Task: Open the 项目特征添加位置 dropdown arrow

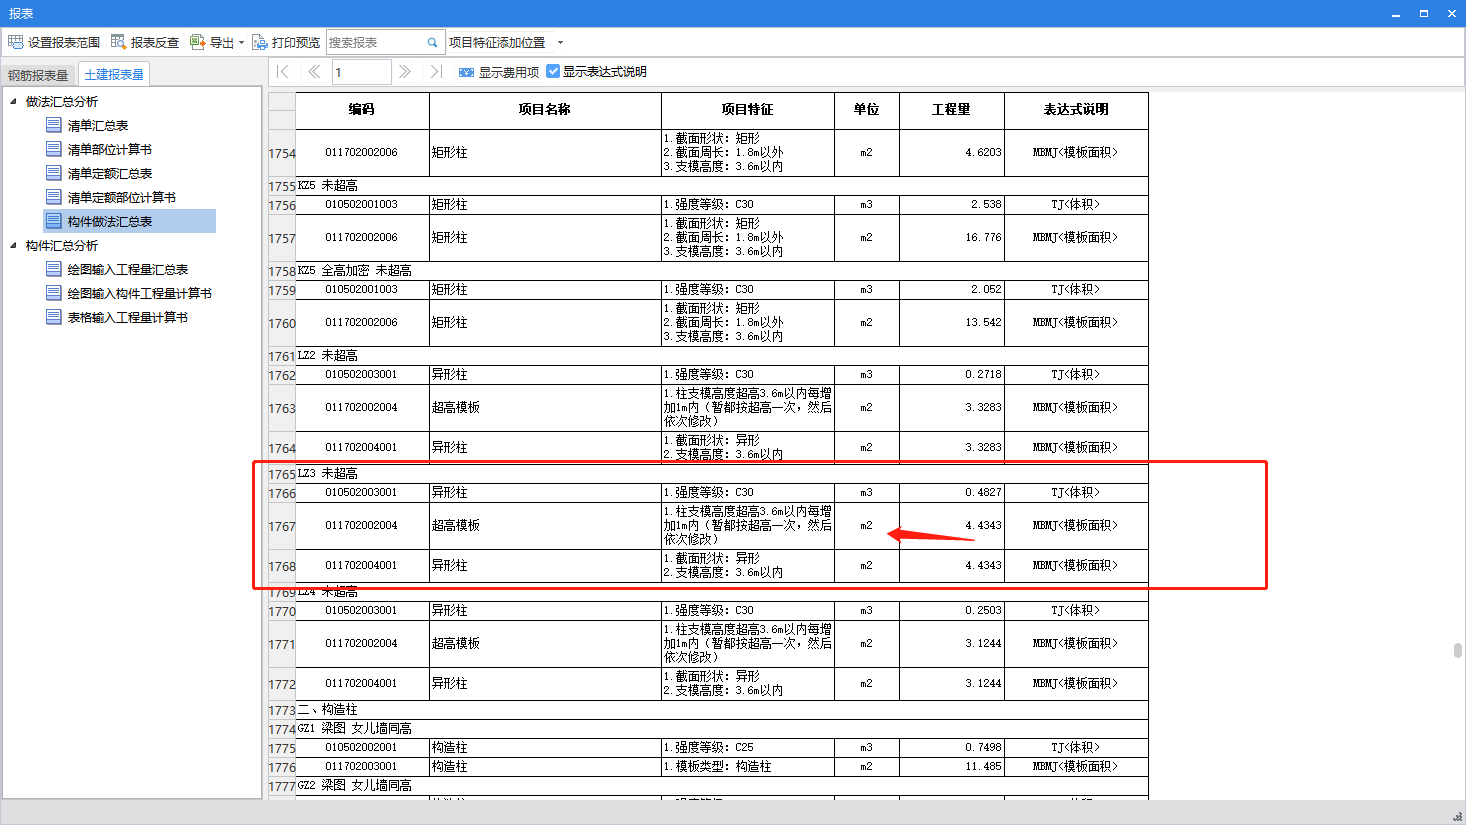Action: pos(560,43)
